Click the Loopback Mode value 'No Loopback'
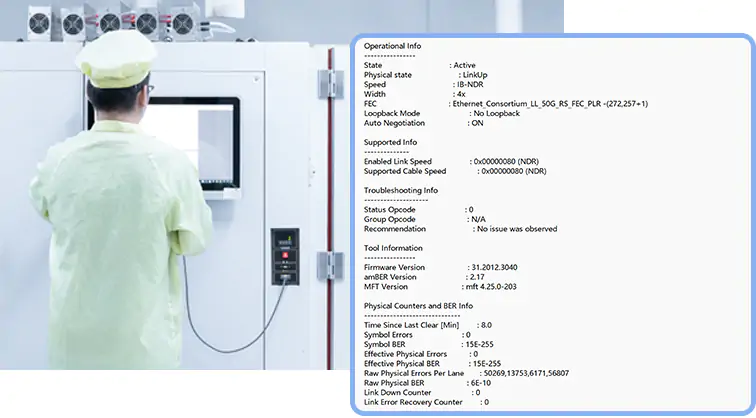Image resolution: width=756 pixels, height=418 pixels. (x=497, y=113)
